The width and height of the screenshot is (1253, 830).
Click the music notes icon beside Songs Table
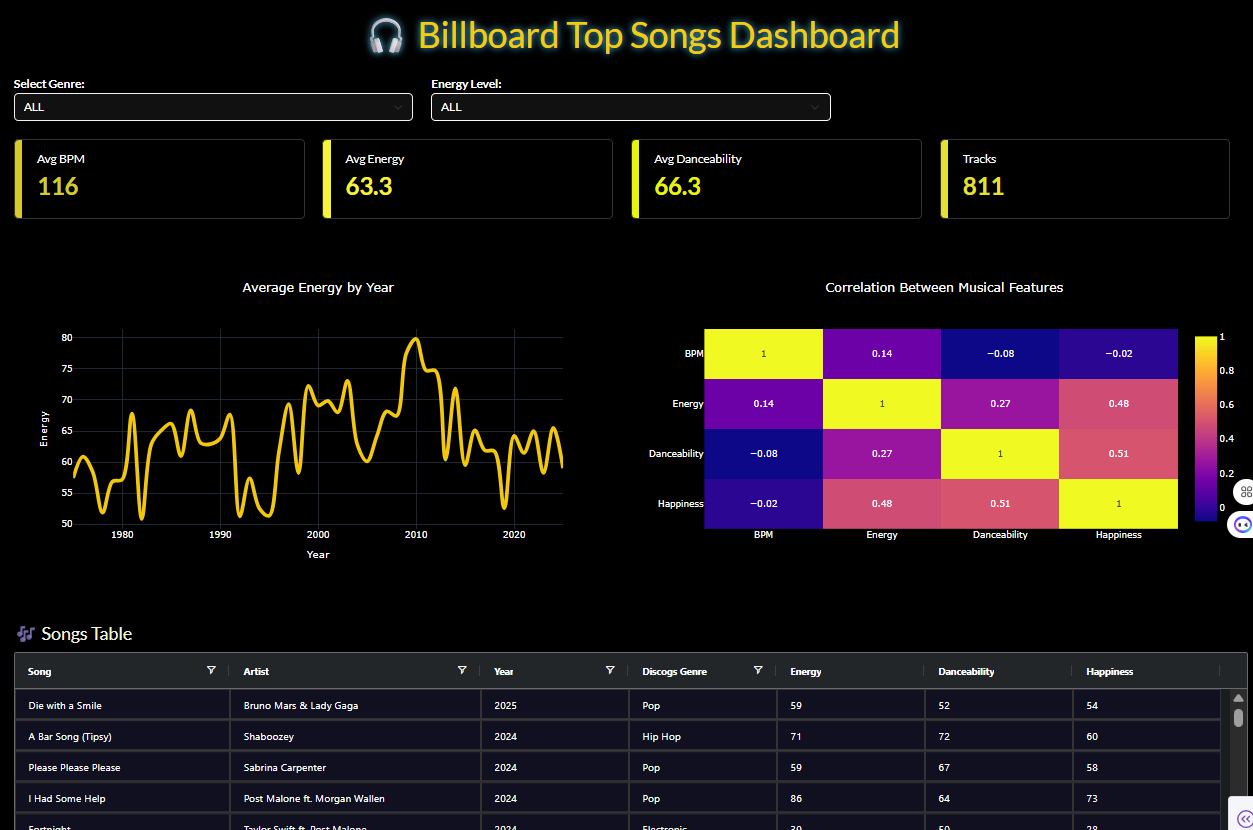tap(26, 634)
